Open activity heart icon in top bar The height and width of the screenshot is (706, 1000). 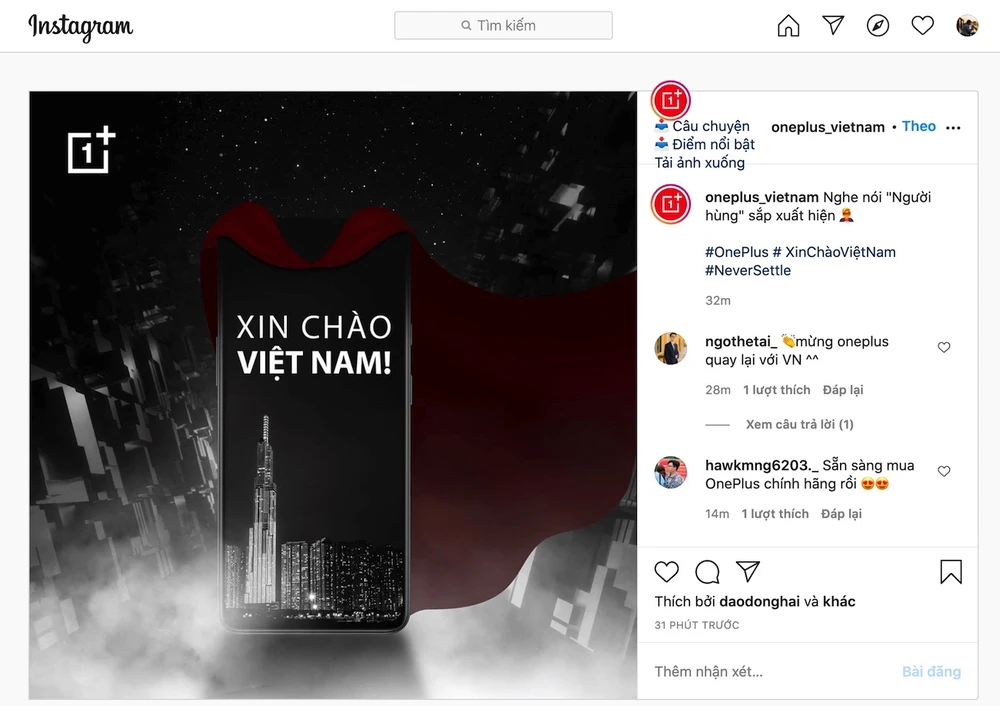922,26
